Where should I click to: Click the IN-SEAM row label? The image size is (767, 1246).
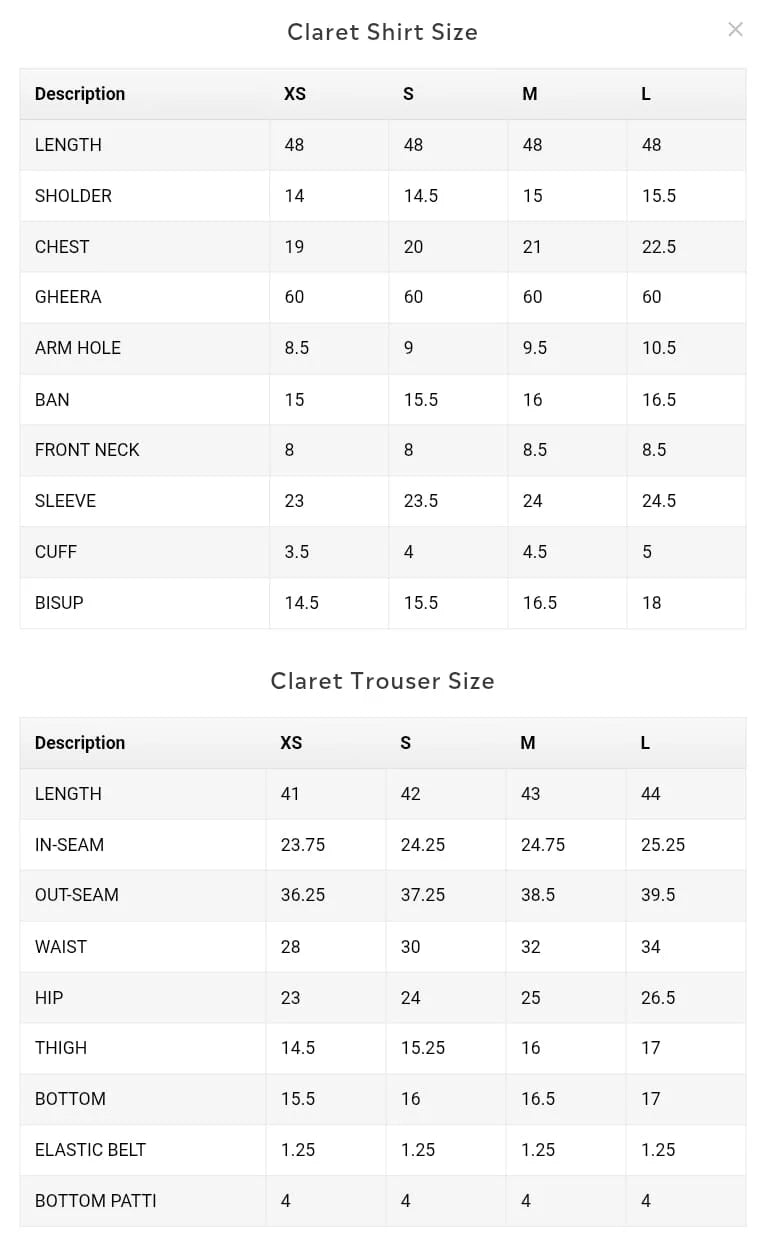tap(69, 845)
